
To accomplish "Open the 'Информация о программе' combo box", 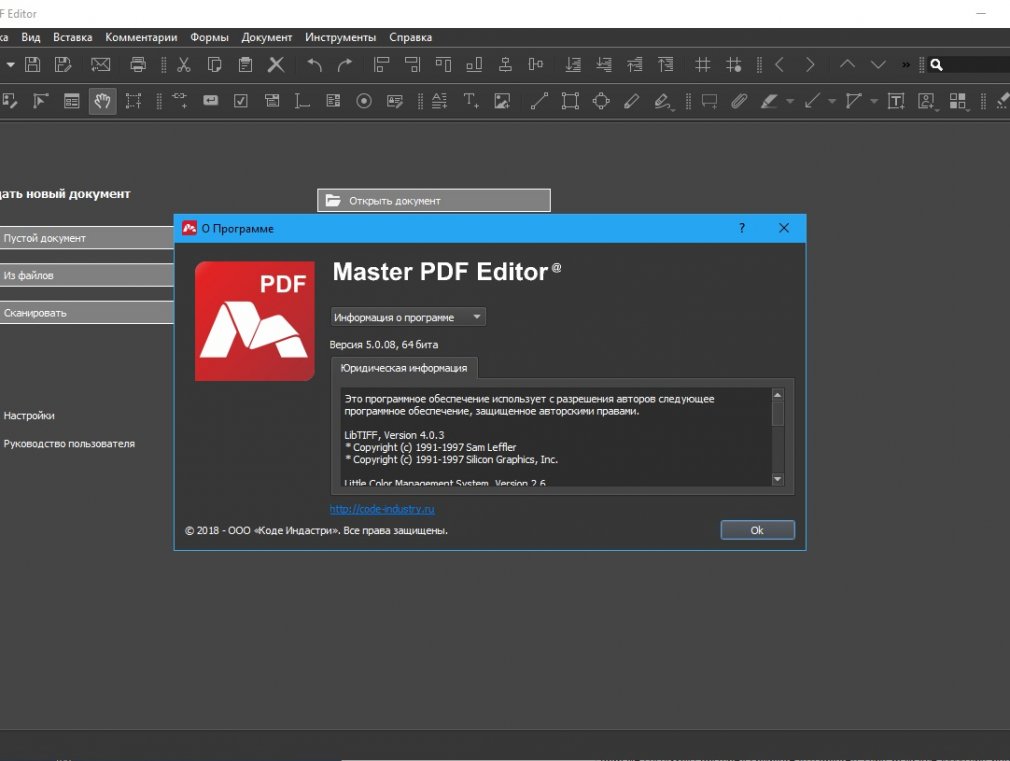I will [x=408, y=317].
